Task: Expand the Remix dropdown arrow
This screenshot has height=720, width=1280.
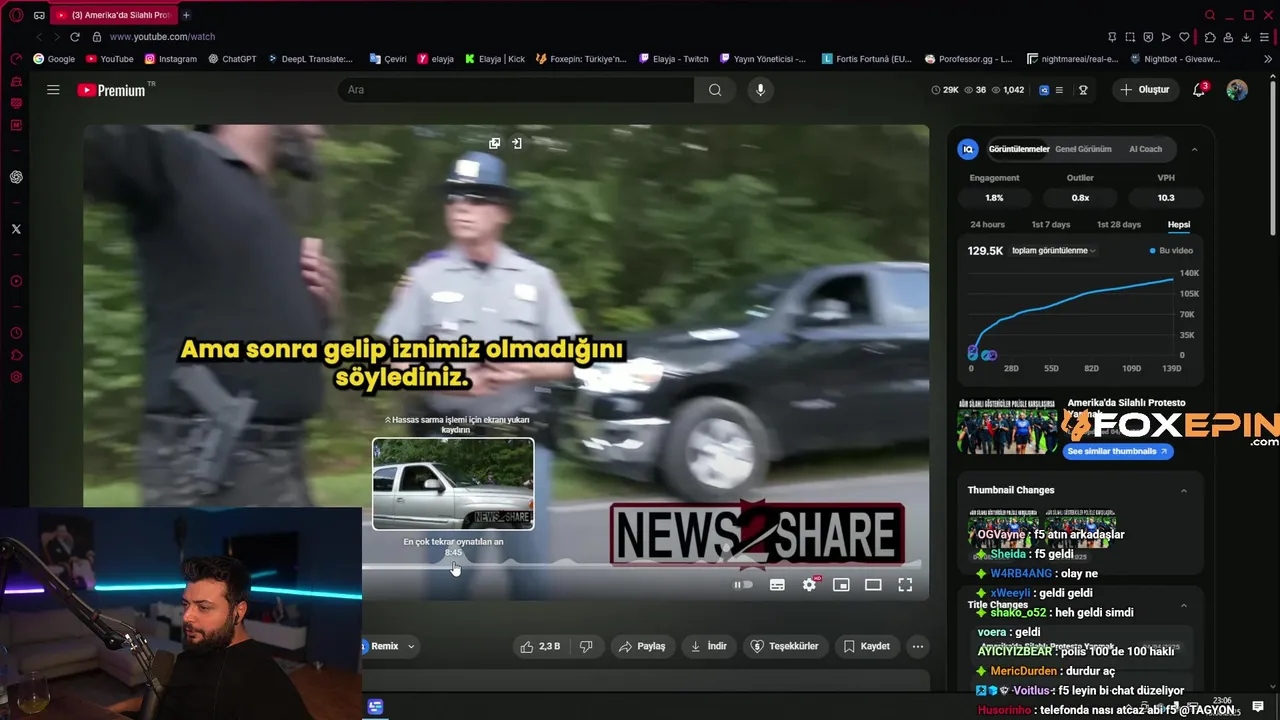Action: coord(410,647)
